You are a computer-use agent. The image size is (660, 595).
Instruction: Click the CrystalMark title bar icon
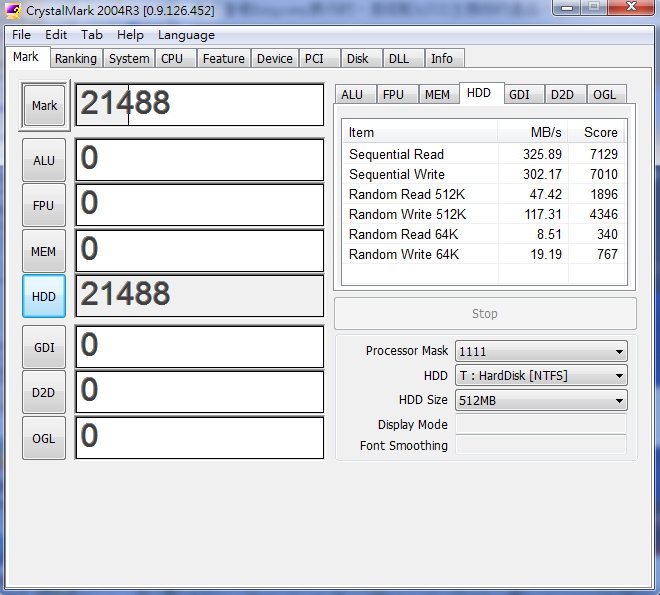click(x=13, y=11)
